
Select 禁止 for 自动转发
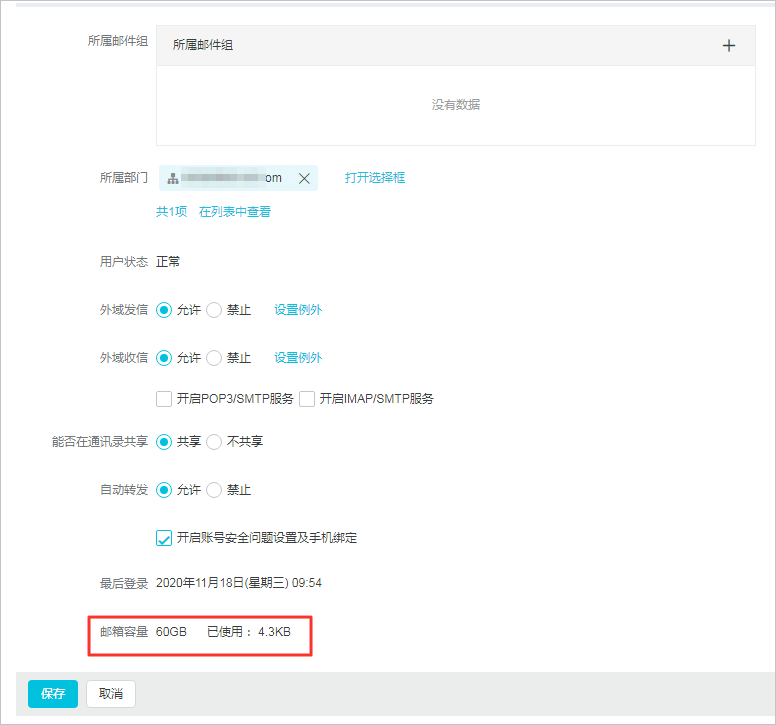coord(214,490)
